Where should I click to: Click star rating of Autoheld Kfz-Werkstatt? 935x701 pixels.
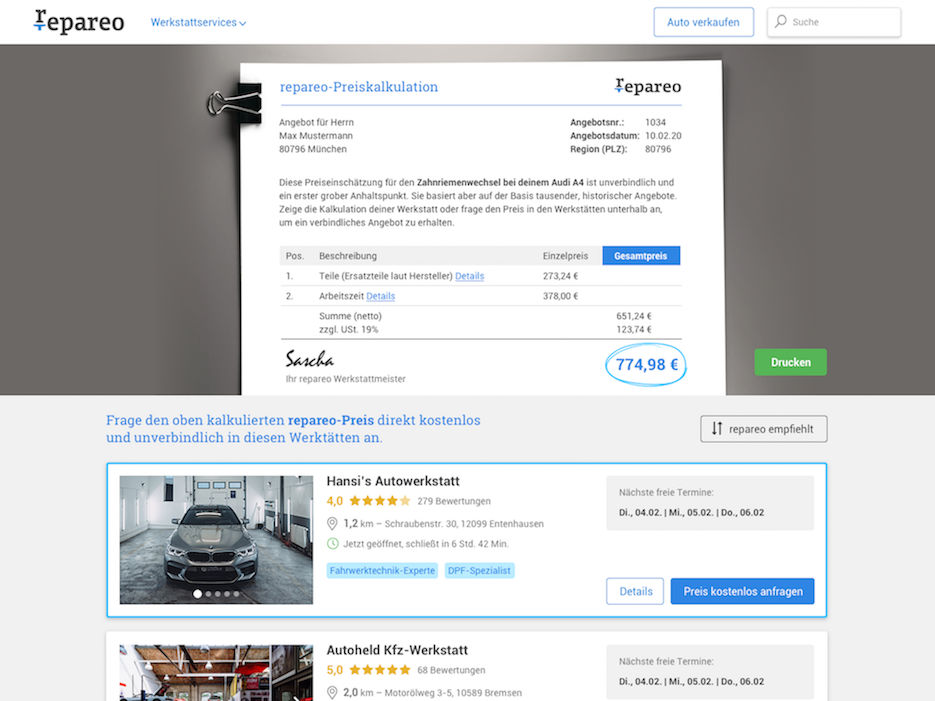[x=380, y=670]
